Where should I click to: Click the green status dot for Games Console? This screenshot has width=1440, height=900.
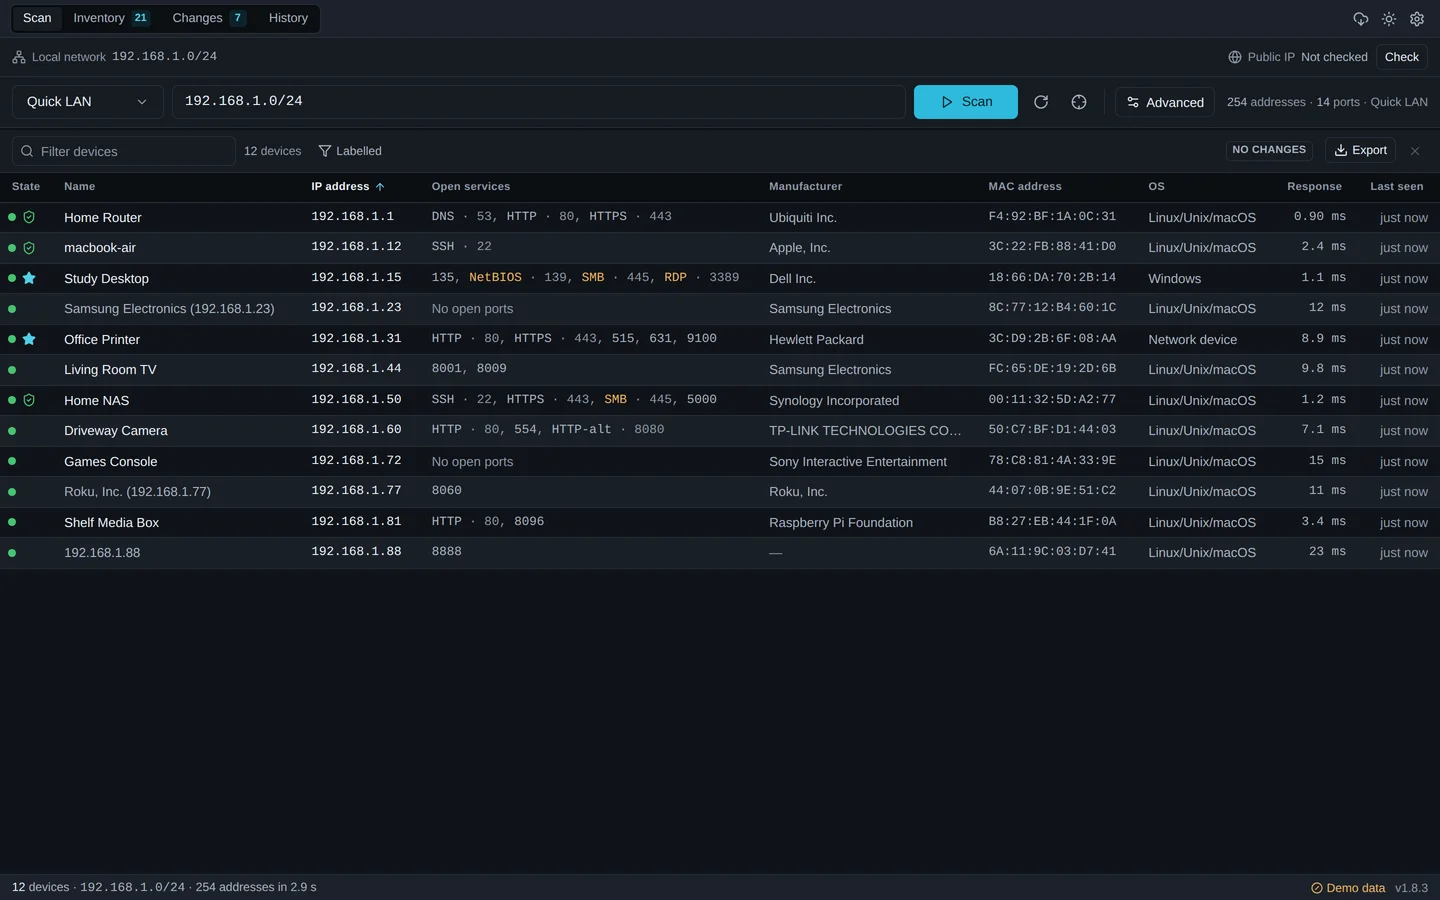[12, 461]
